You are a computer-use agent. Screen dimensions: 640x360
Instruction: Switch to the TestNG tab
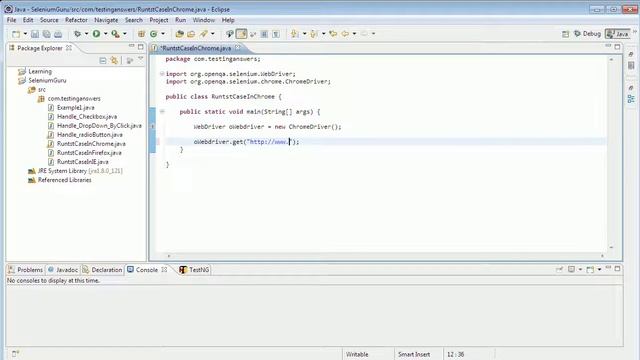pyautogui.click(x=194, y=270)
